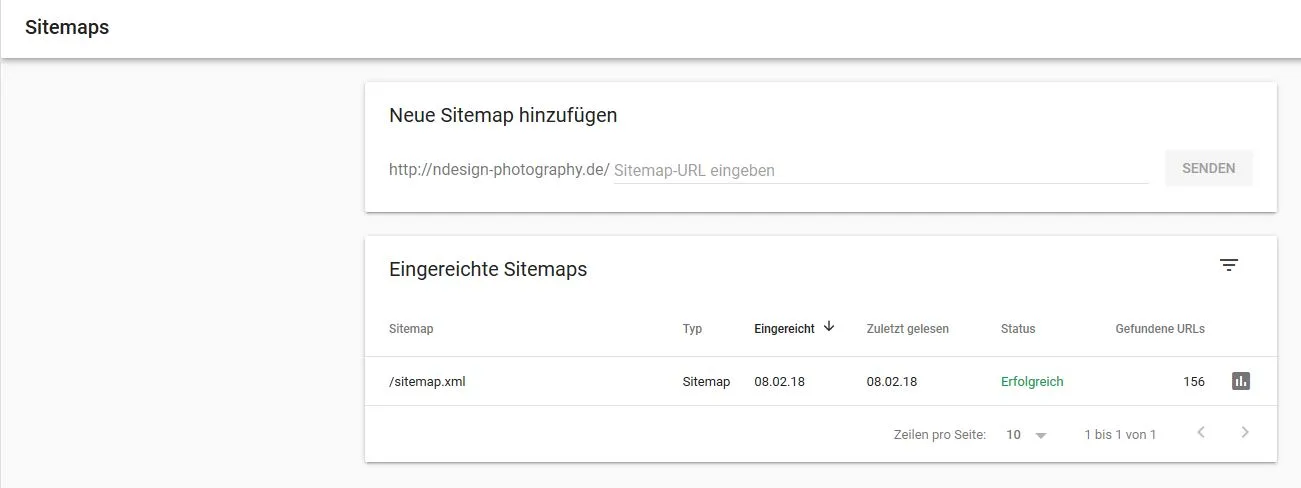Click the found URLs count 156
The image size is (1301, 488).
[x=1194, y=381]
